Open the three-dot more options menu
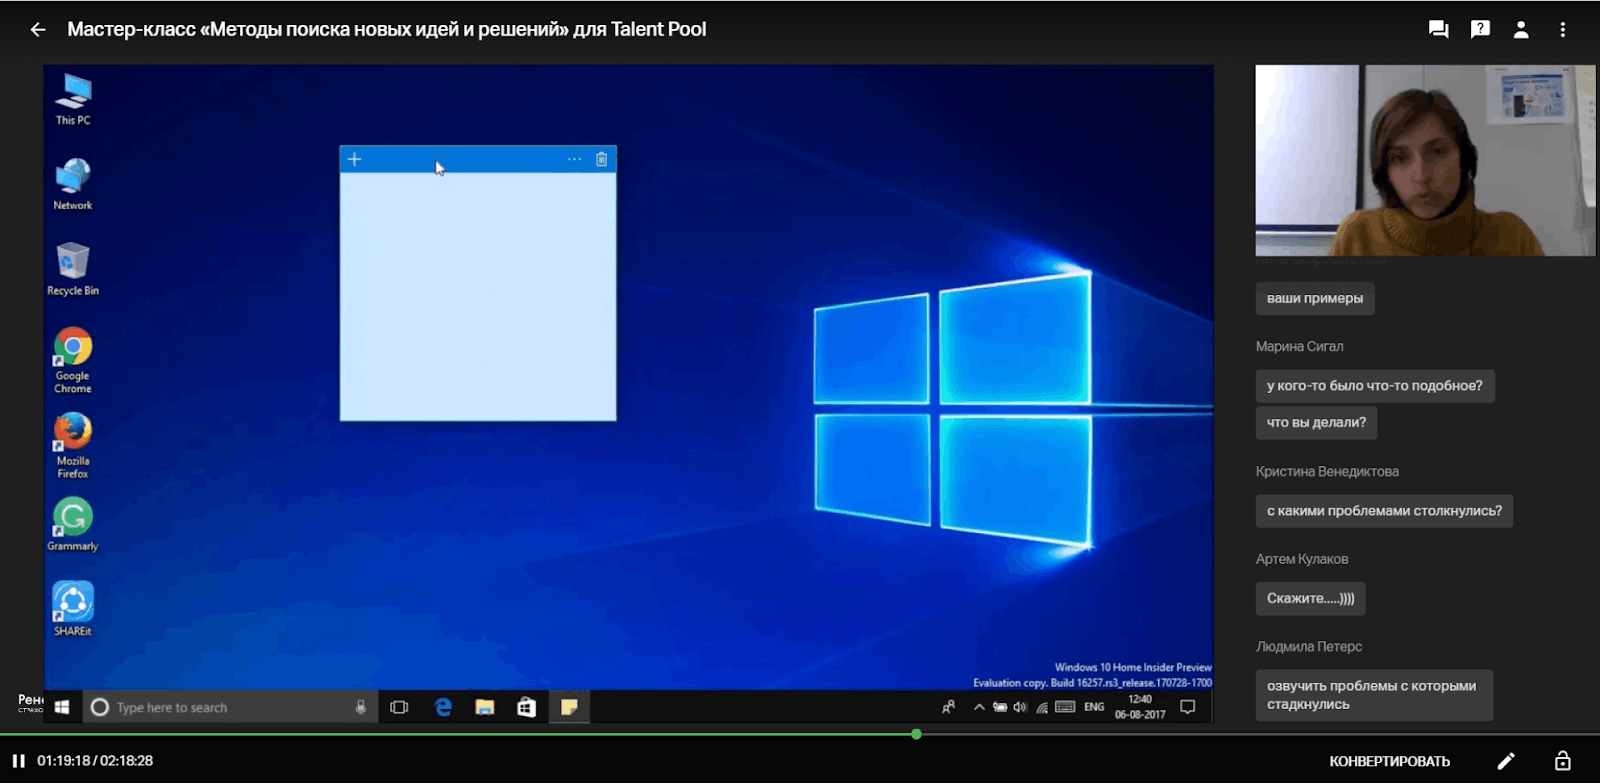 [1562, 30]
